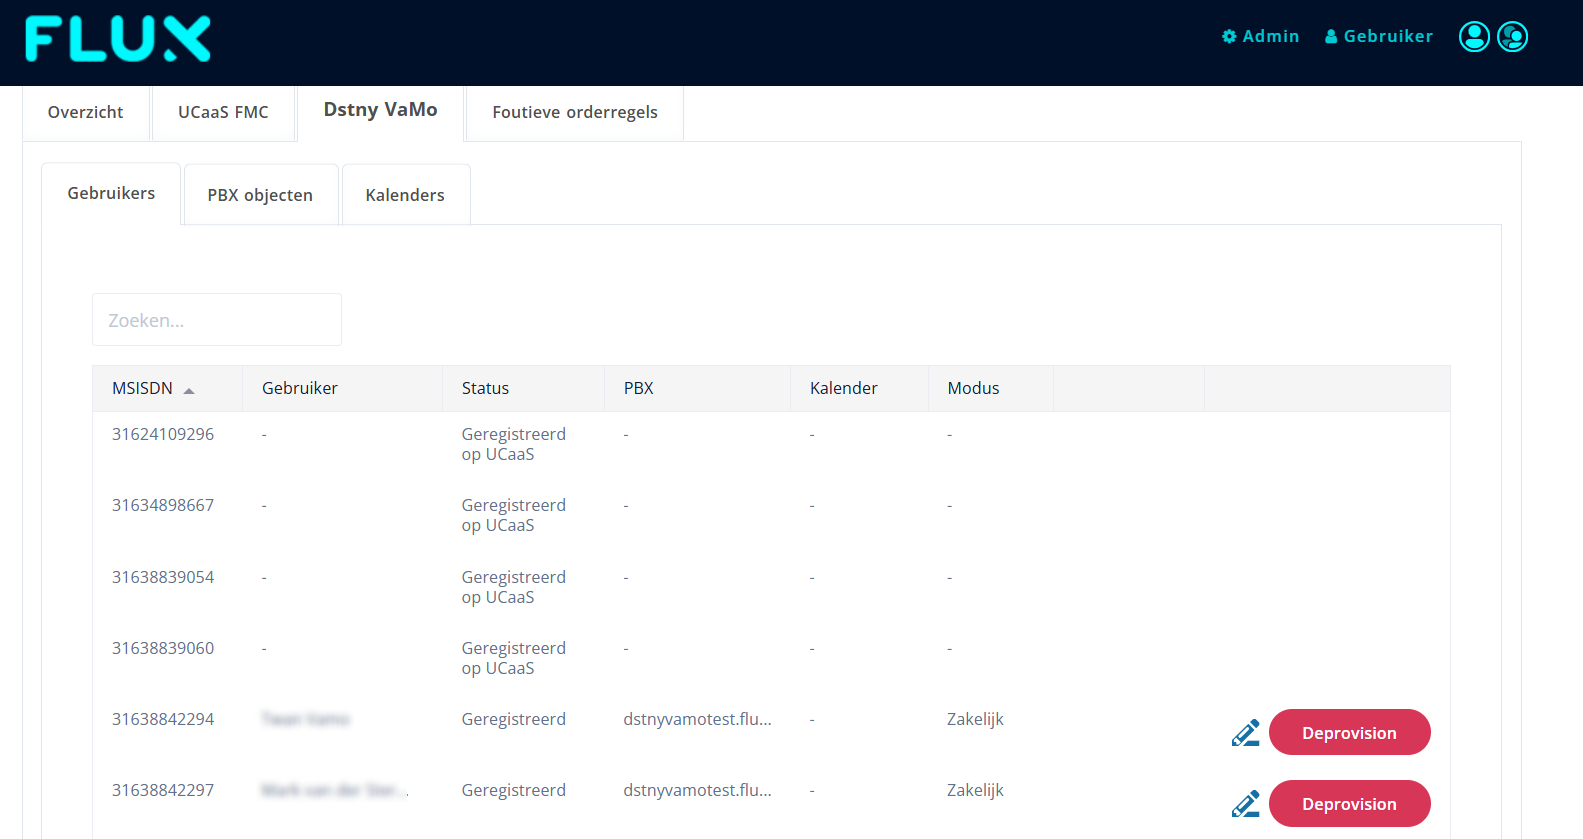The width and height of the screenshot is (1583, 839).
Task: Click status text of row 31624109296
Action: [x=513, y=444]
